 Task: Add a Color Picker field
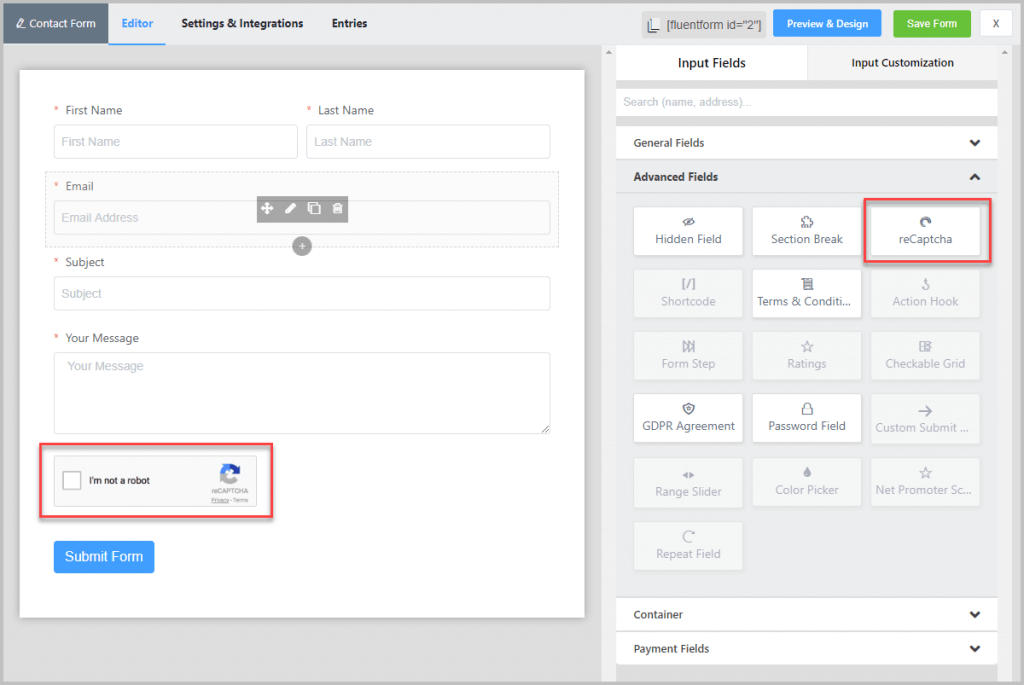[807, 482]
